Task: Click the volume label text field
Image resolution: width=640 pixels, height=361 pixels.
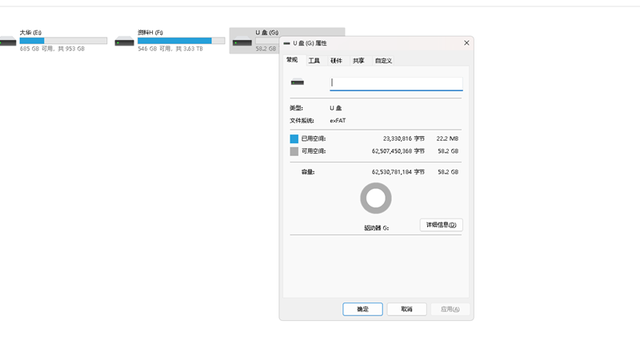Action: pyautogui.click(x=396, y=83)
